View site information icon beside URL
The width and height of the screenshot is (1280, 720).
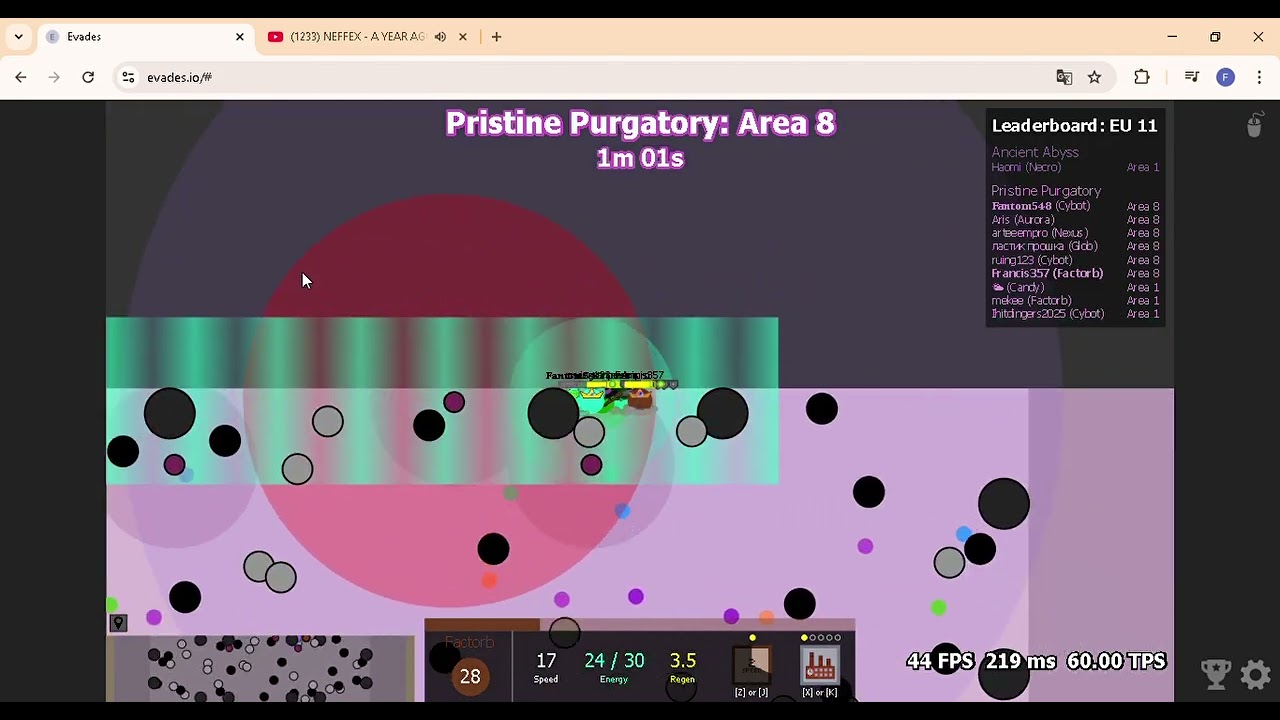(128, 77)
